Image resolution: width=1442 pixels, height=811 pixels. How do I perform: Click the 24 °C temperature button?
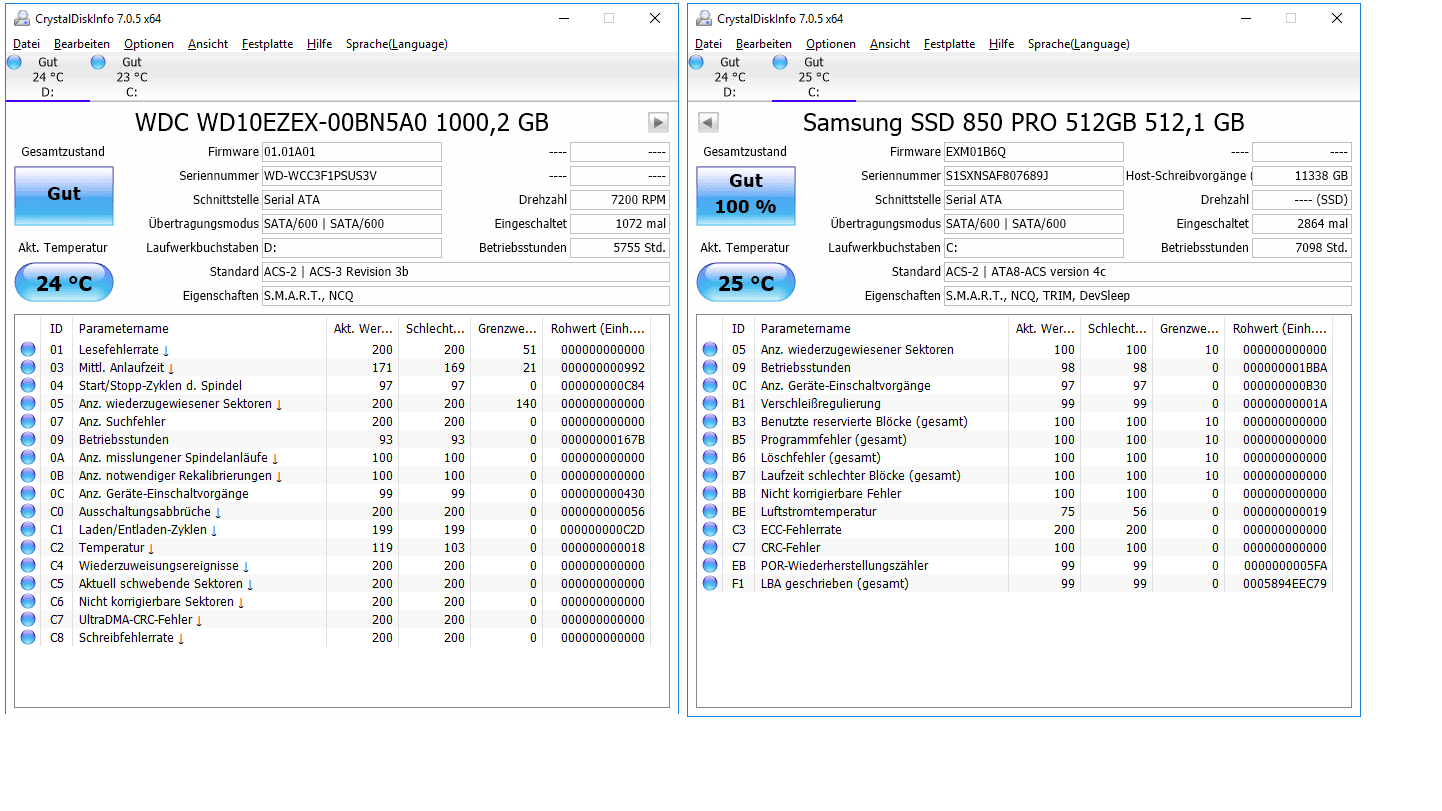64,283
